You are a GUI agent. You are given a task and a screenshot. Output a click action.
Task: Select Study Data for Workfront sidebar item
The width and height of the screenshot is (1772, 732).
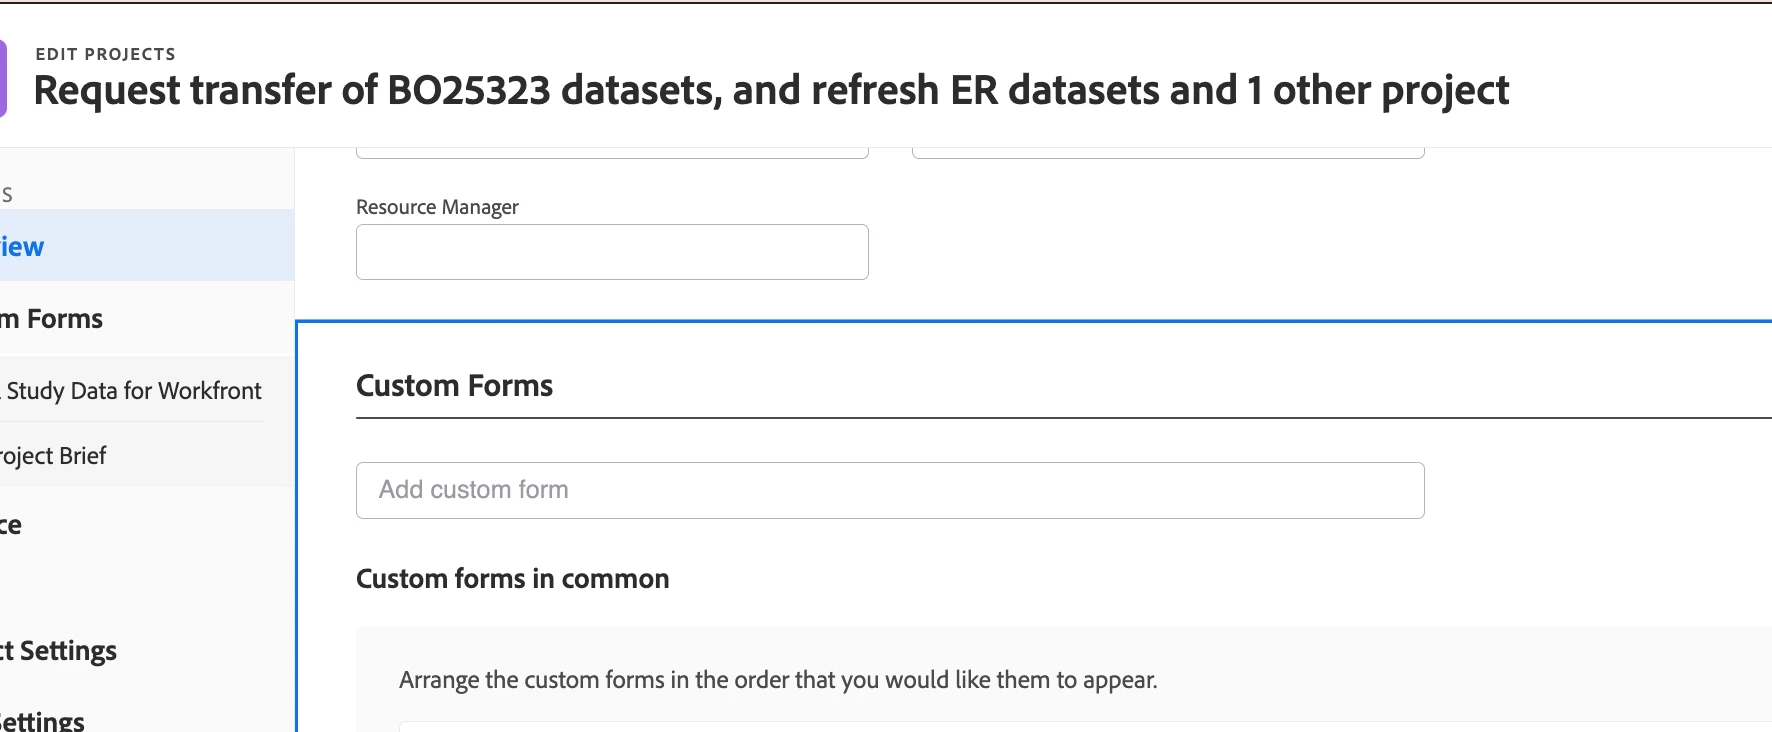[x=133, y=391]
